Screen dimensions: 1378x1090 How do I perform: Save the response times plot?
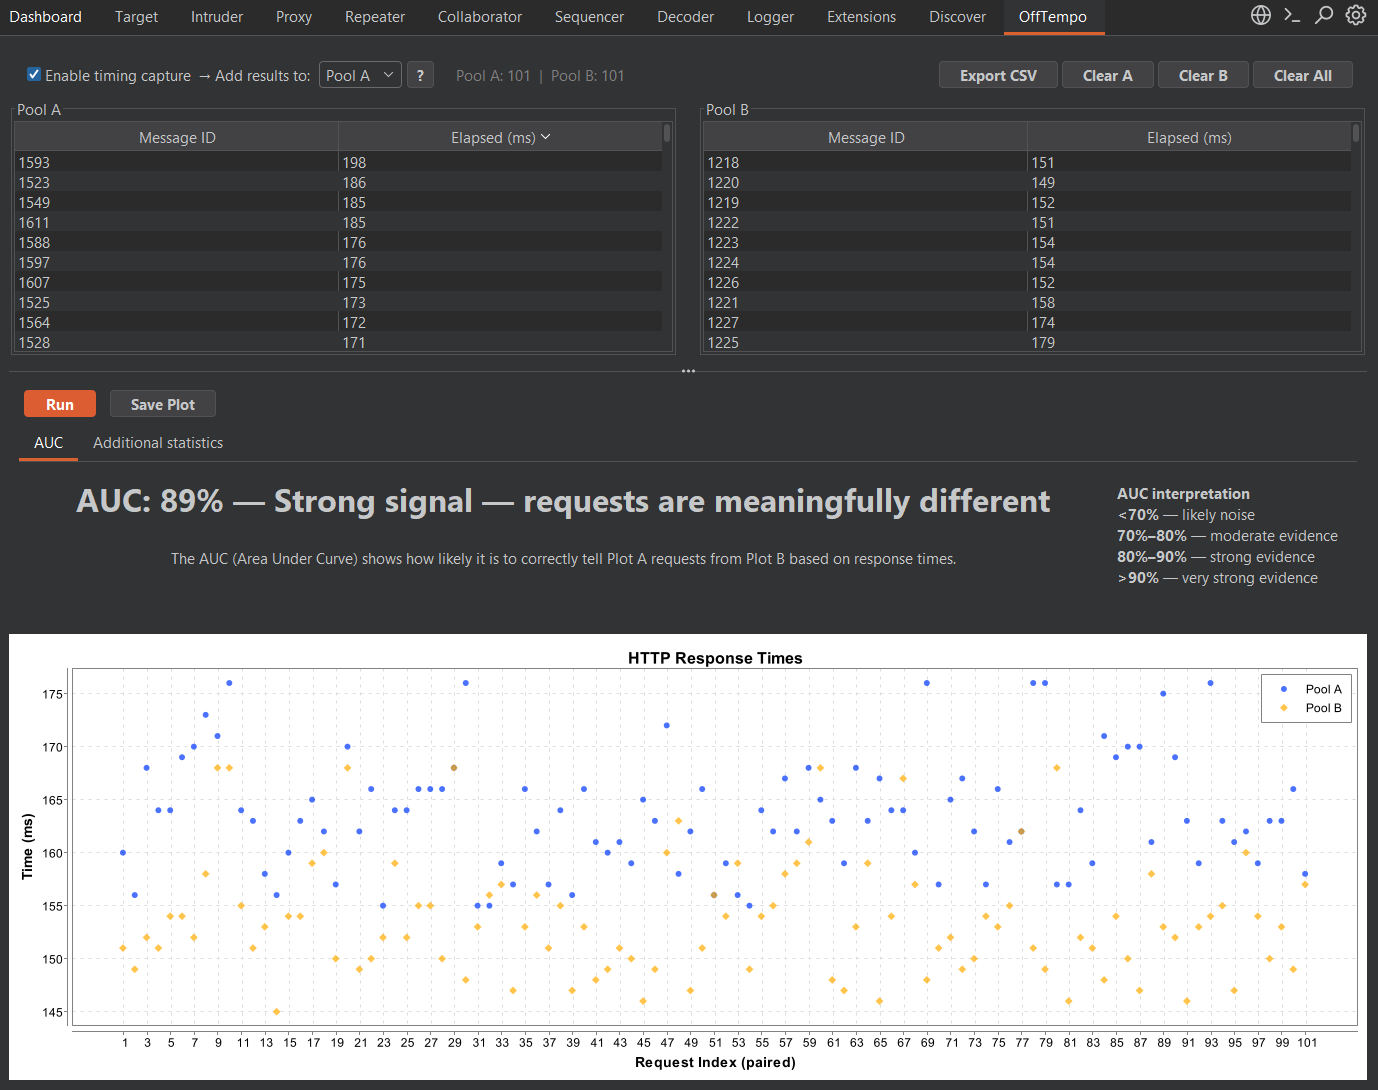[162, 403]
